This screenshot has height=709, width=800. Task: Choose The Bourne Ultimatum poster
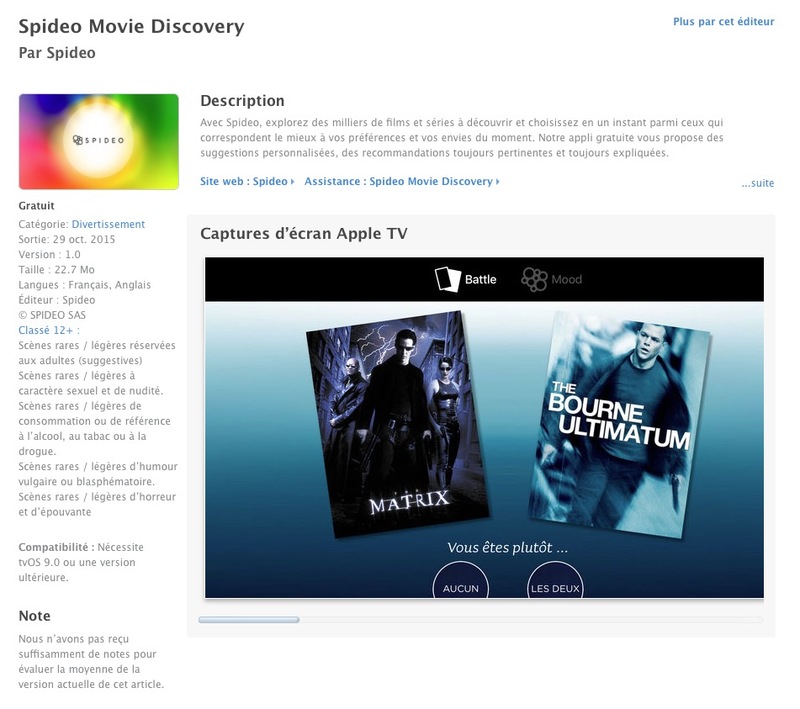point(620,424)
